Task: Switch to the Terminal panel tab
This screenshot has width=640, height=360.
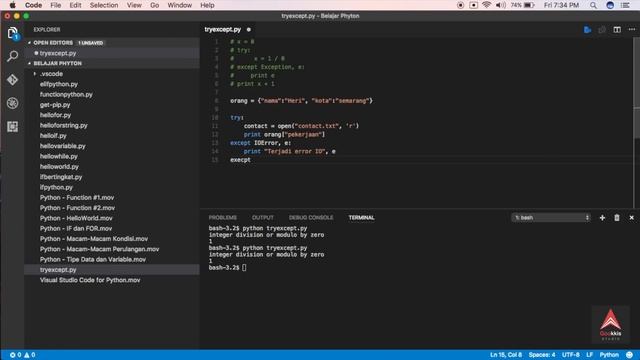Action: (362, 218)
